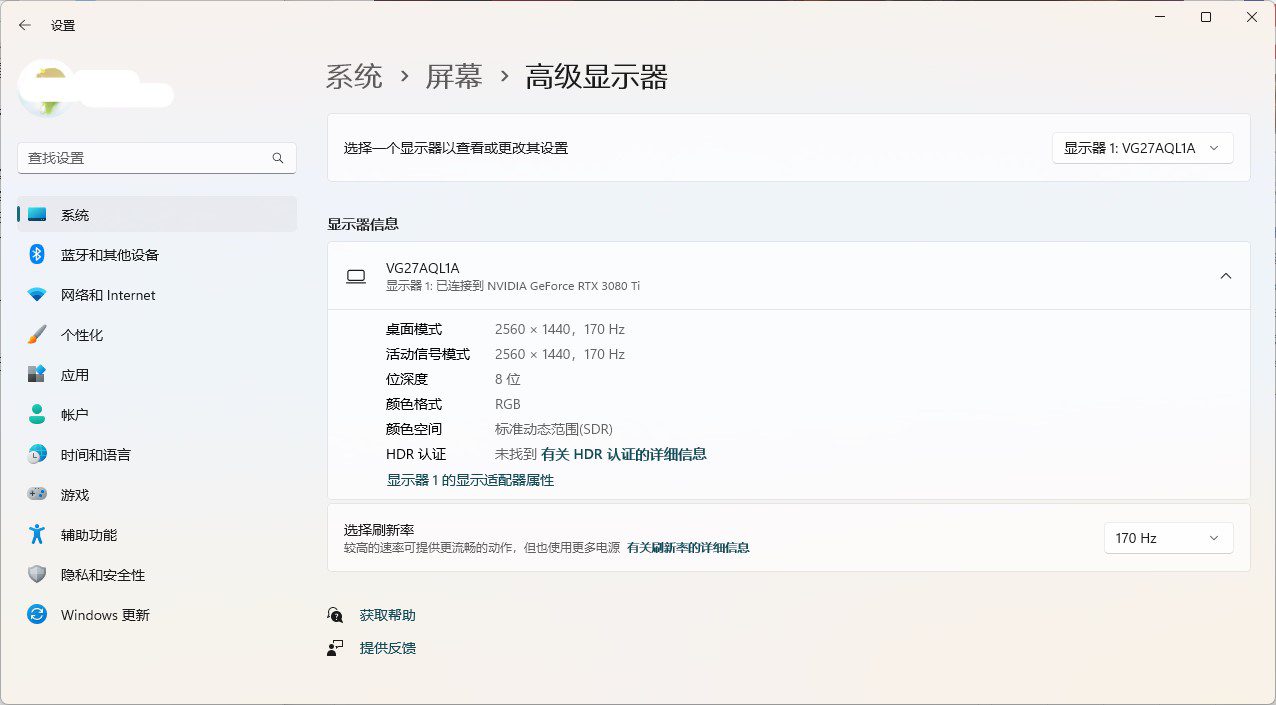The image size is (1276, 705).
Task: Click the back arrow in the title bar
Action: tap(25, 25)
